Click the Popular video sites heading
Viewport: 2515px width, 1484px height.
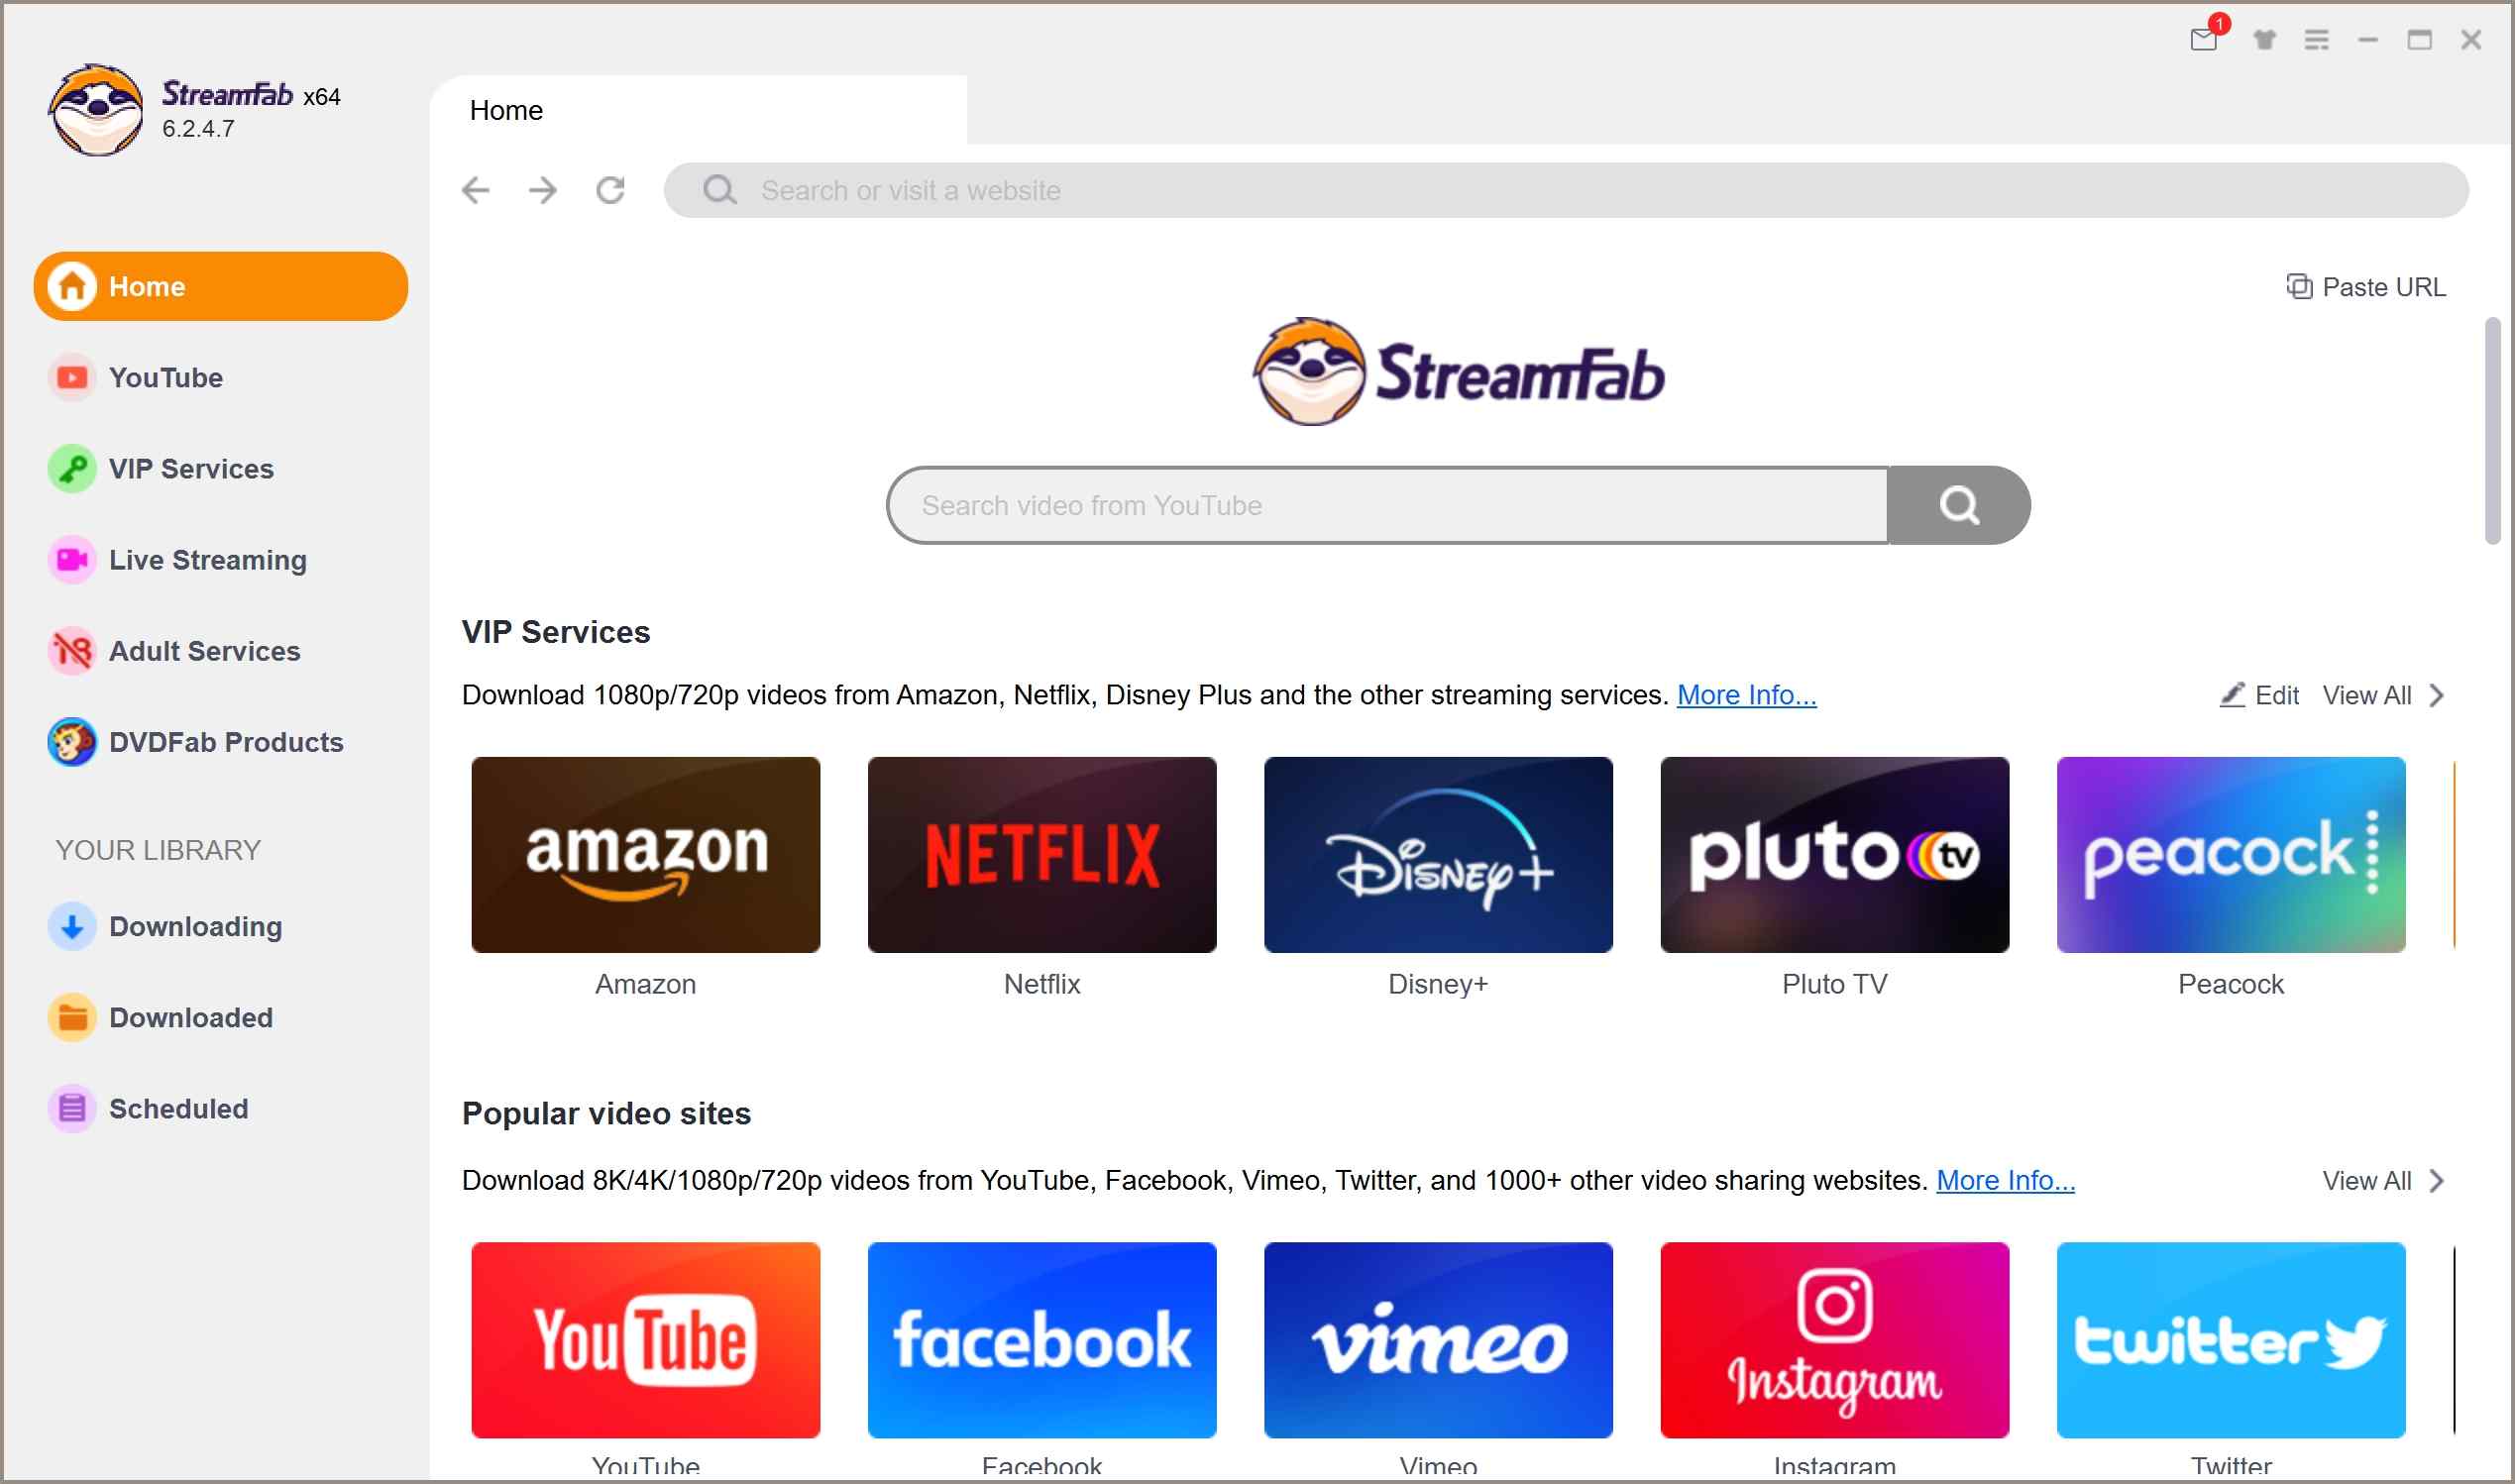606,1113
